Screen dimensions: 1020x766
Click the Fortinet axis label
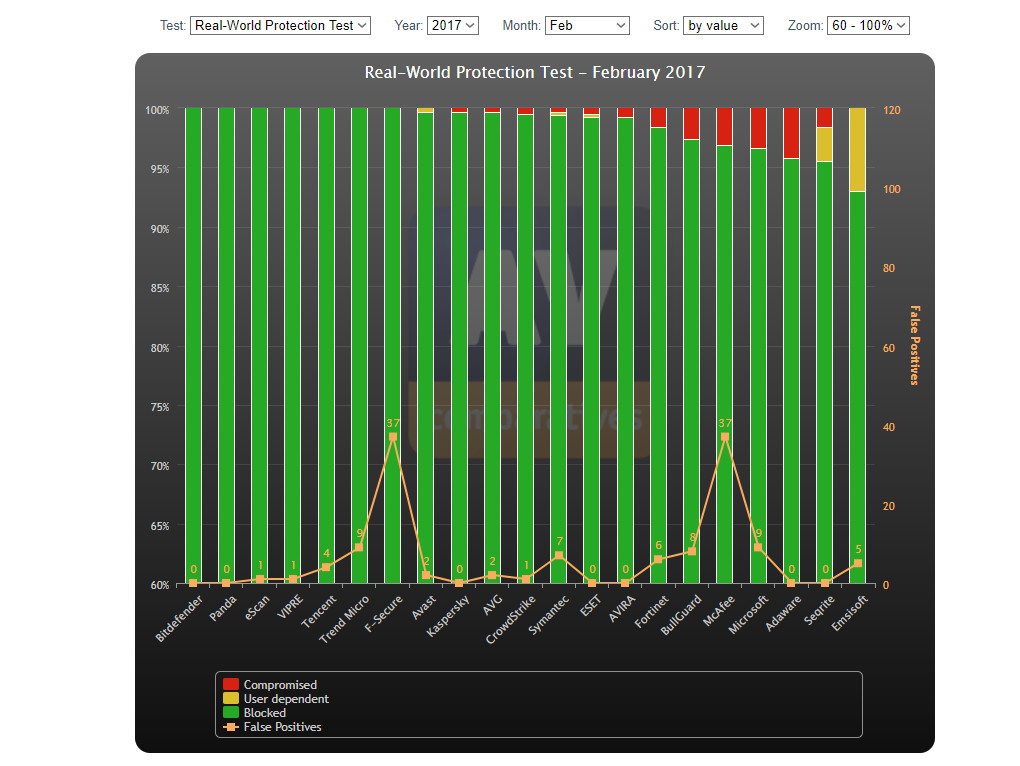[651, 612]
